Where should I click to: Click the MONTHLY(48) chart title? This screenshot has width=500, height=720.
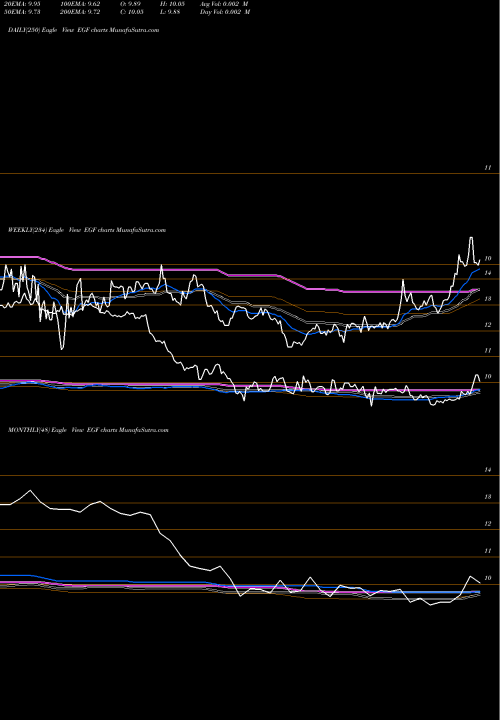(x=88, y=430)
